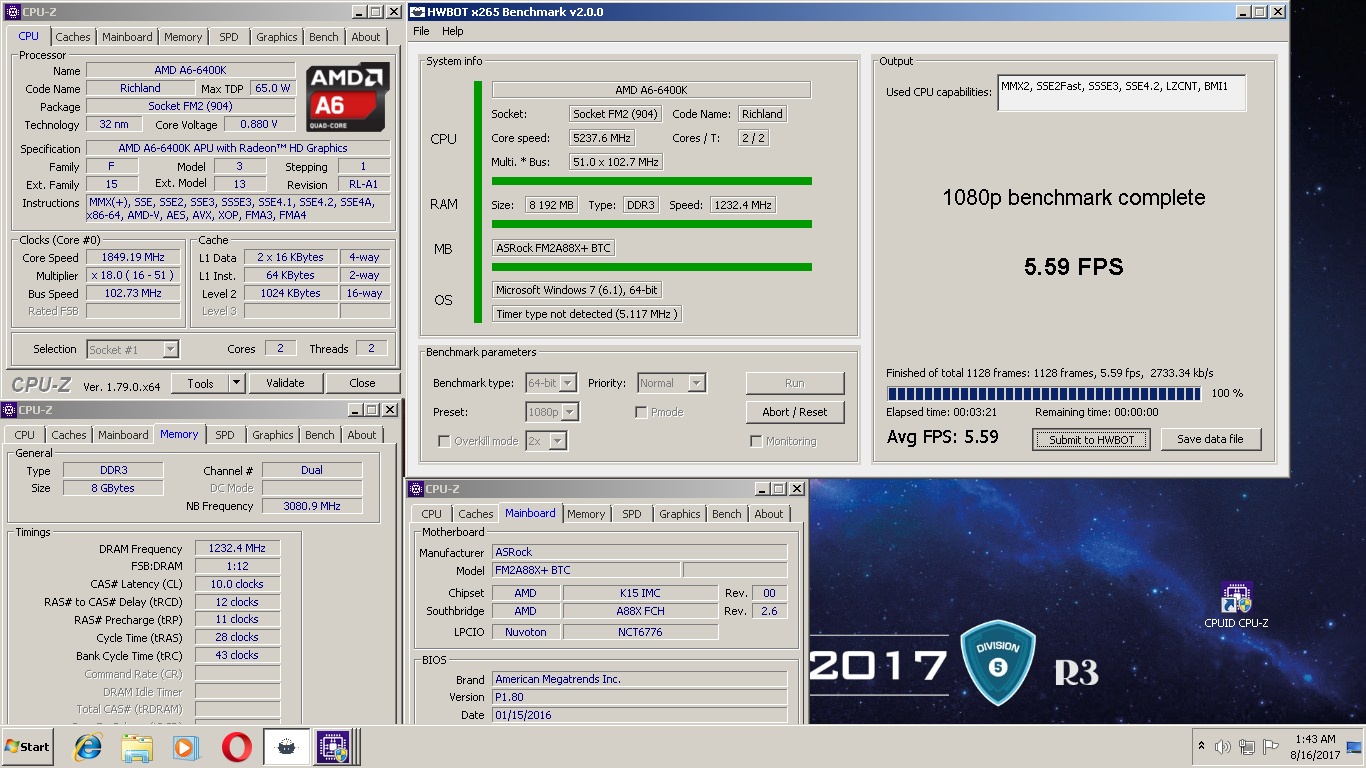The width and height of the screenshot is (1366, 768).
Task: Click Submit to HWBOT button
Action: click(1091, 439)
